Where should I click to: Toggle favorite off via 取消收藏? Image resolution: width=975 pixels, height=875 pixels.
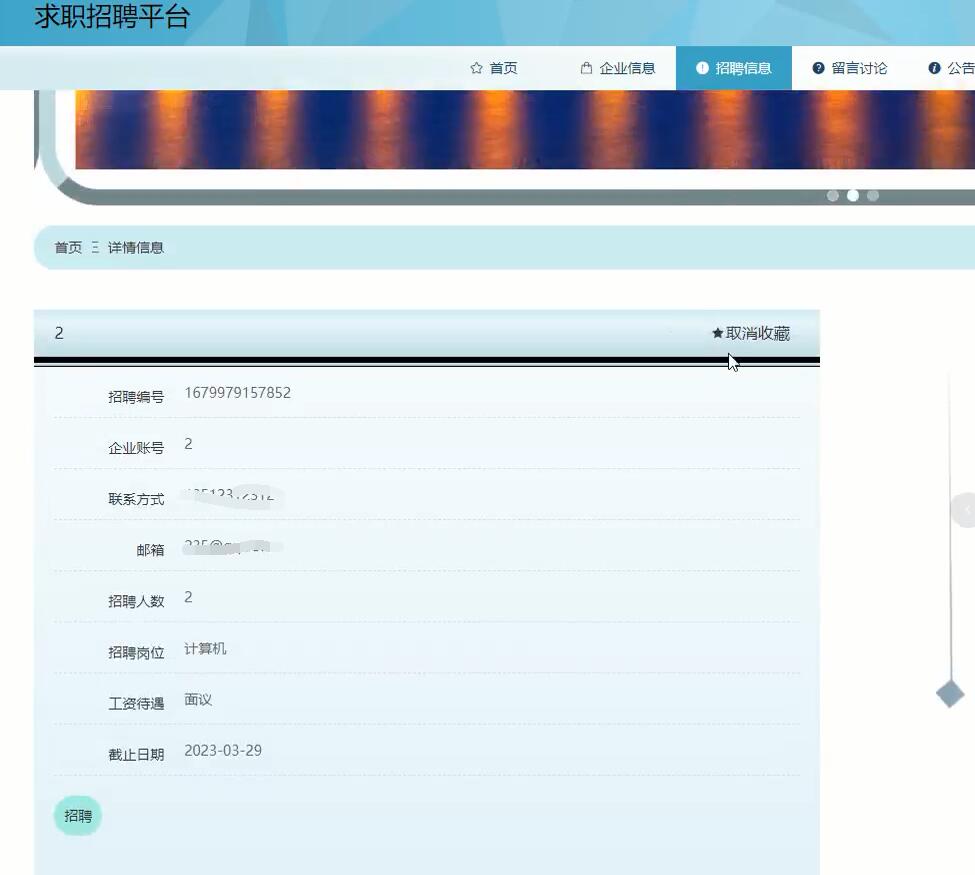pyautogui.click(x=752, y=333)
